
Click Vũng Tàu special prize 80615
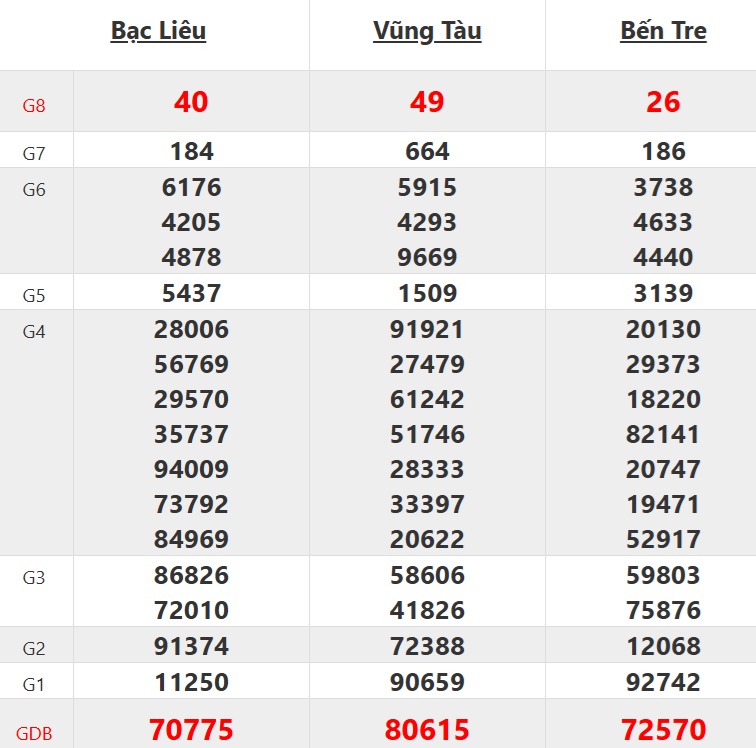[427, 729]
